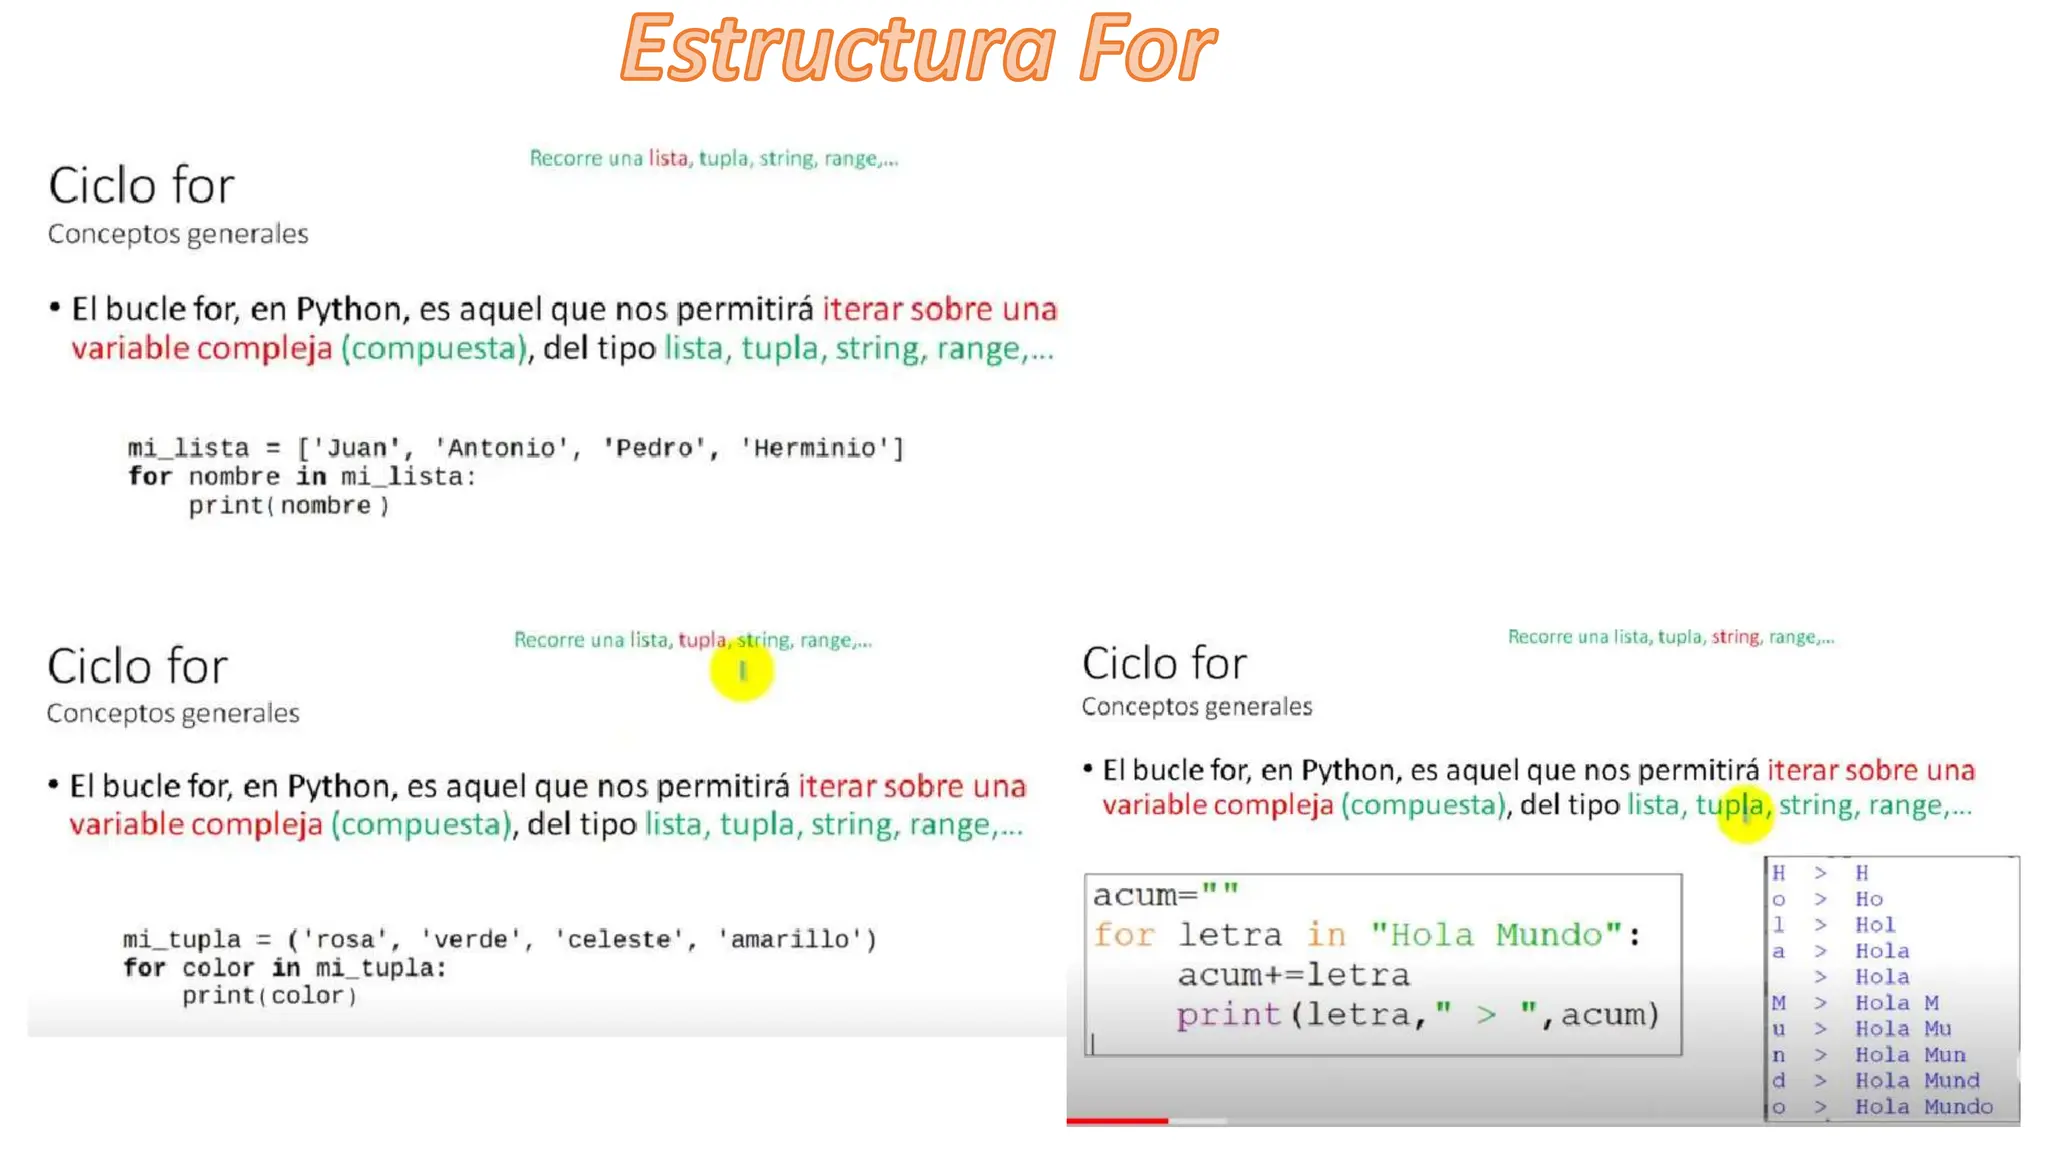
Task: Click the last output line 'Hola Mundo'
Action: [x=1923, y=1107]
